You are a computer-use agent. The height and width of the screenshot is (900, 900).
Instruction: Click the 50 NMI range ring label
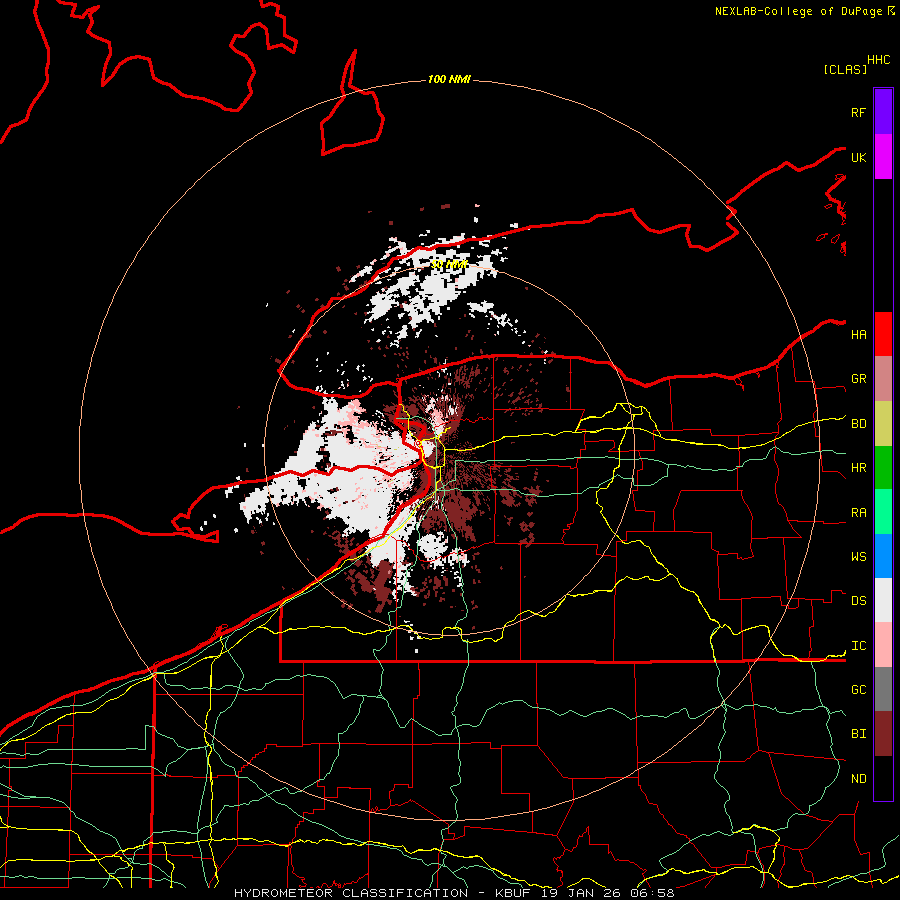449,264
